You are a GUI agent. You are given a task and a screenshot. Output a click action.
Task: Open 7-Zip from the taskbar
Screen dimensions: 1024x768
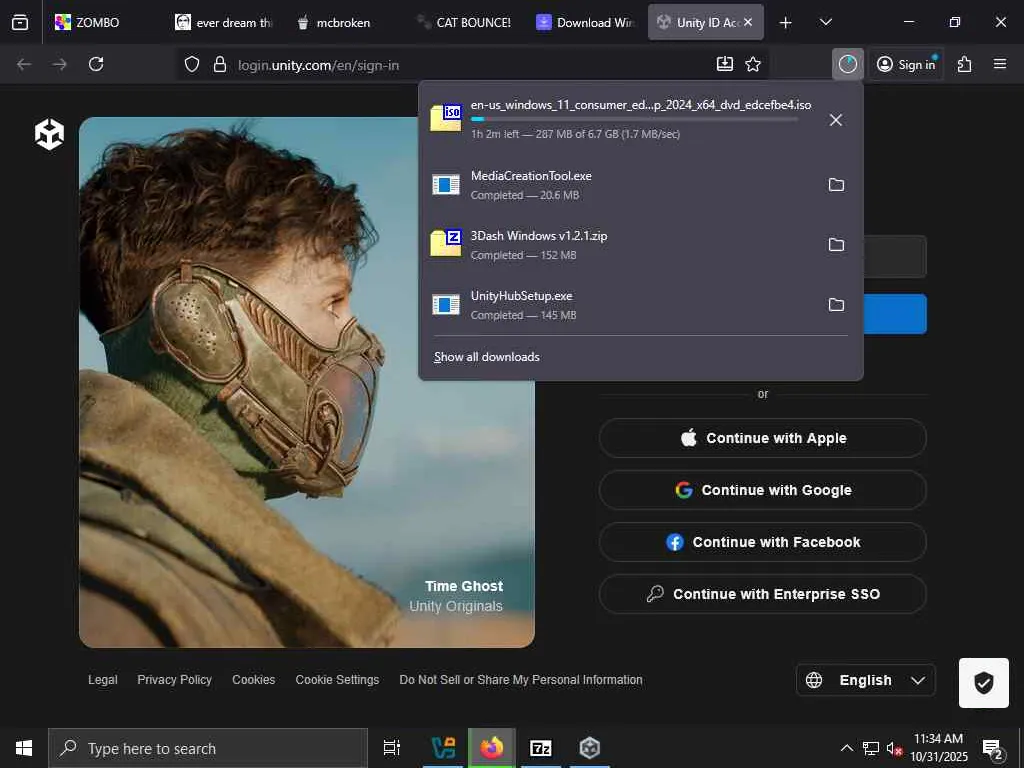(541, 748)
